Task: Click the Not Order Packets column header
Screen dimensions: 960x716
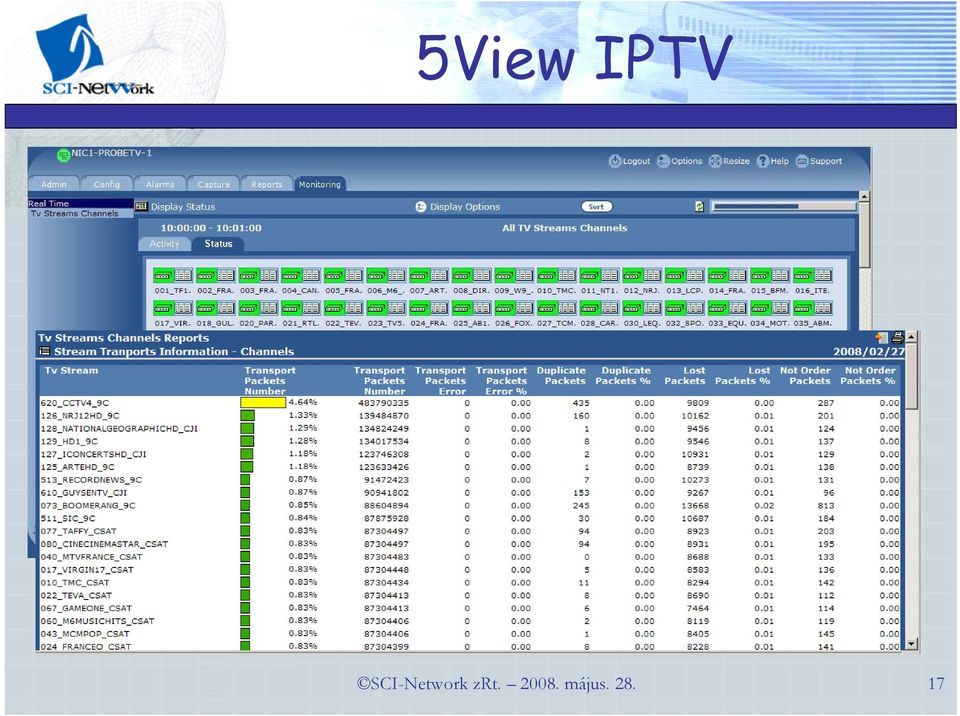Action: 805,375
